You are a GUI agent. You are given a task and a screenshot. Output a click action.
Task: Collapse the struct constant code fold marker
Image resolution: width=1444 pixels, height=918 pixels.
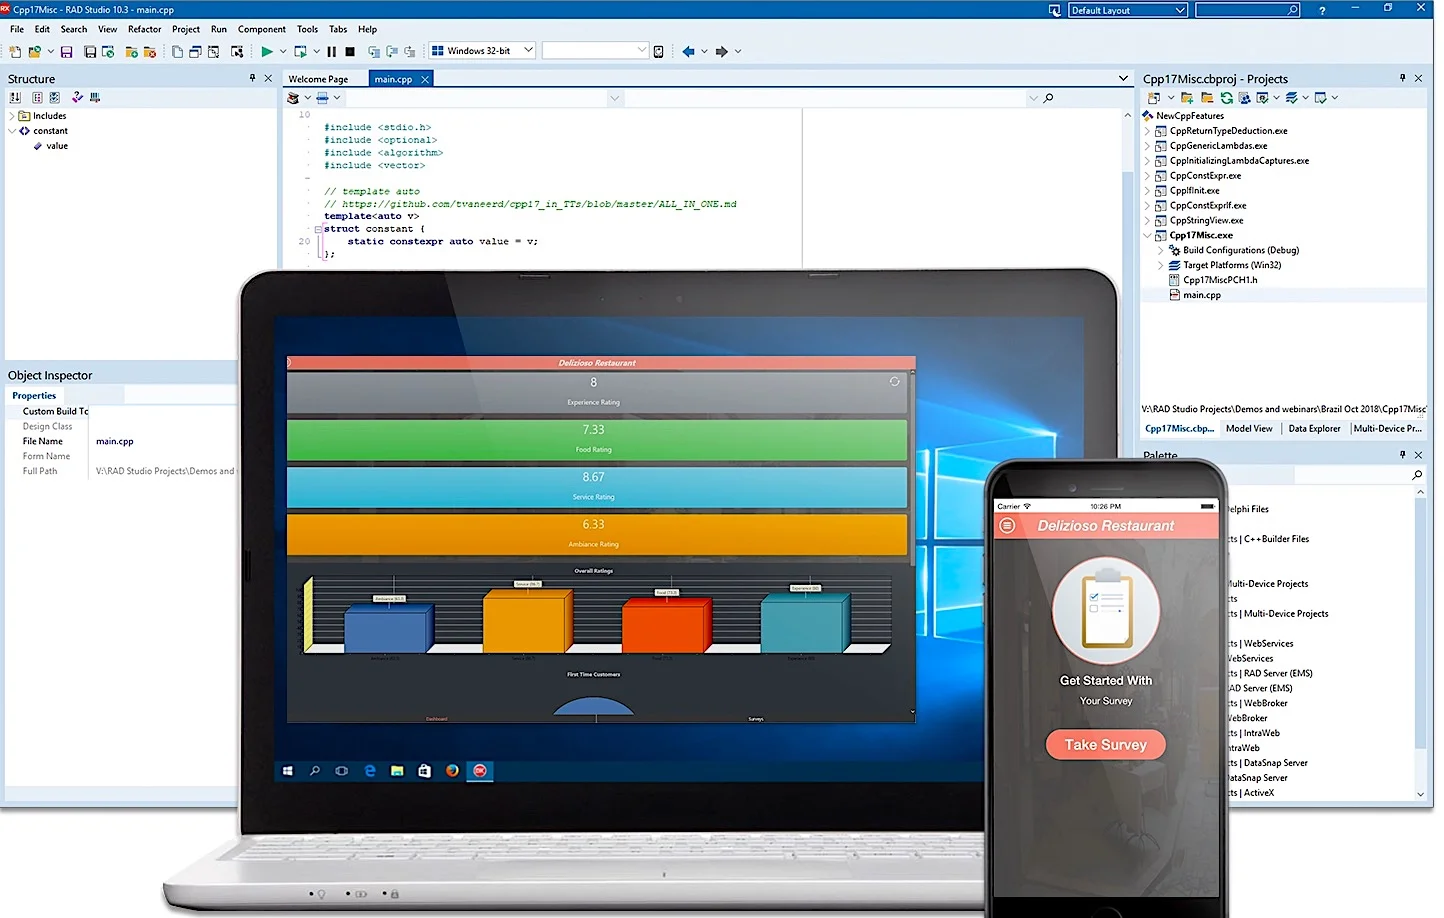(318, 229)
